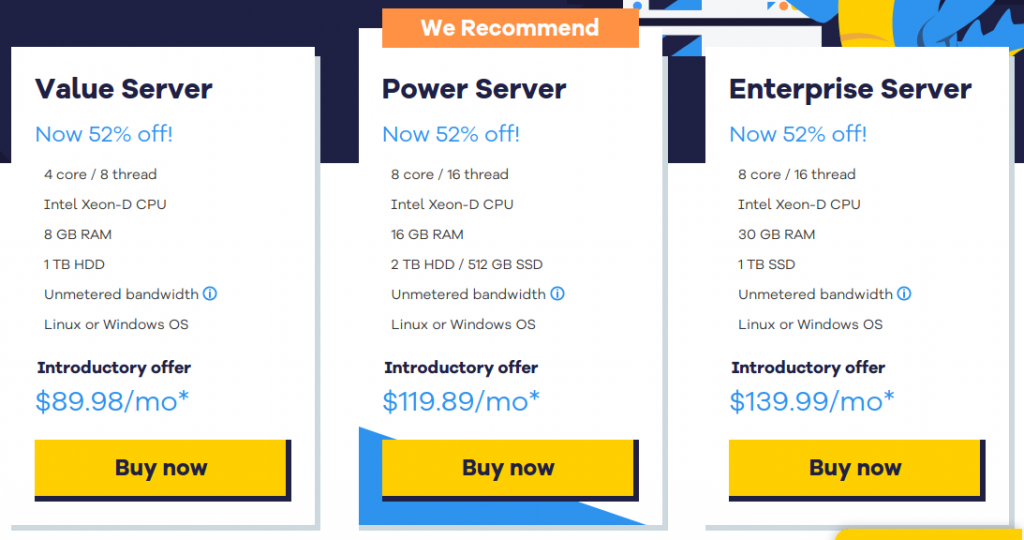Select the Power Server heading

(x=474, y=89)
